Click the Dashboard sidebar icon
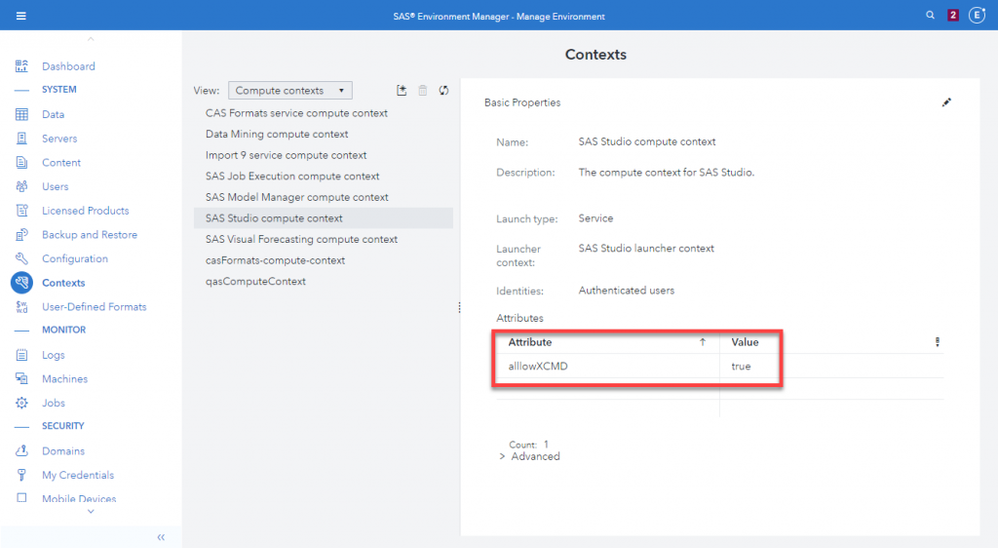This screenshot has width=998, height=548. coord(22,66)
